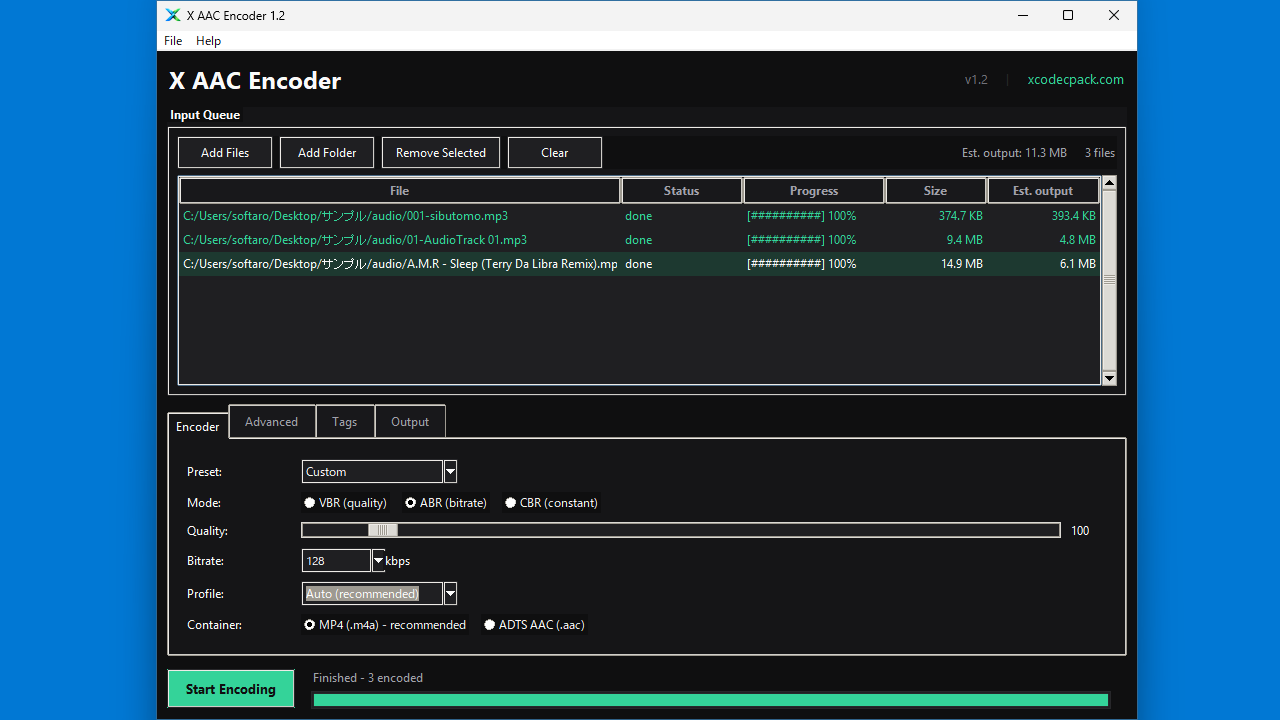Clear the input queue
The width and height of the screenshot is (1280, 720).
[555, 153]
